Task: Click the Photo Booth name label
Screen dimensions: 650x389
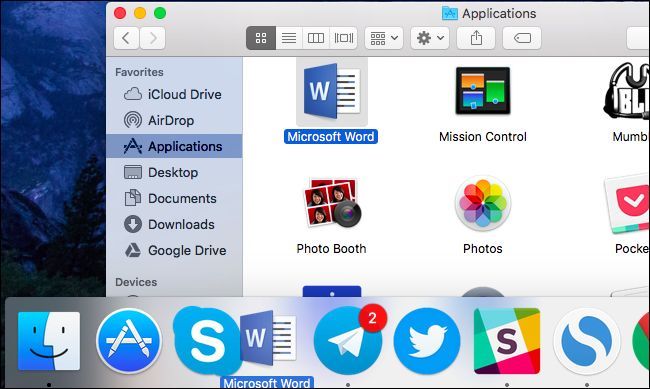Action: 331,248
